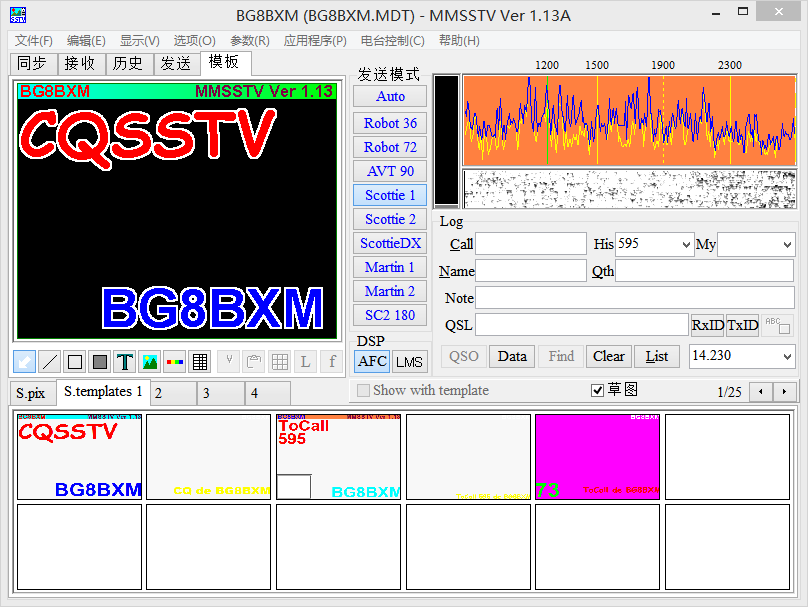Select the arrow pointer tool

(24, 362)
